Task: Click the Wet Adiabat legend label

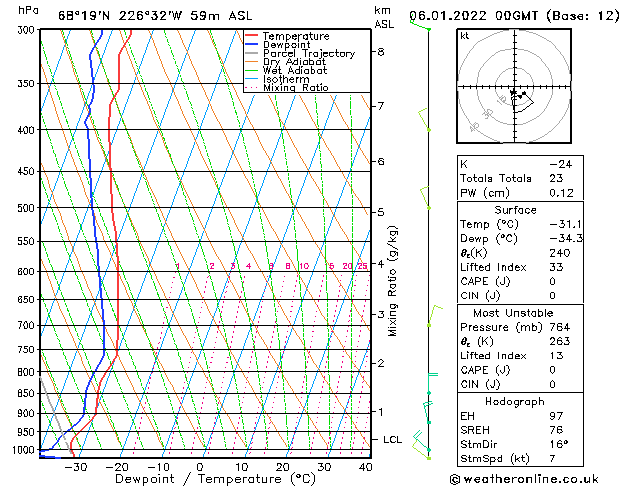Action: 295,70
